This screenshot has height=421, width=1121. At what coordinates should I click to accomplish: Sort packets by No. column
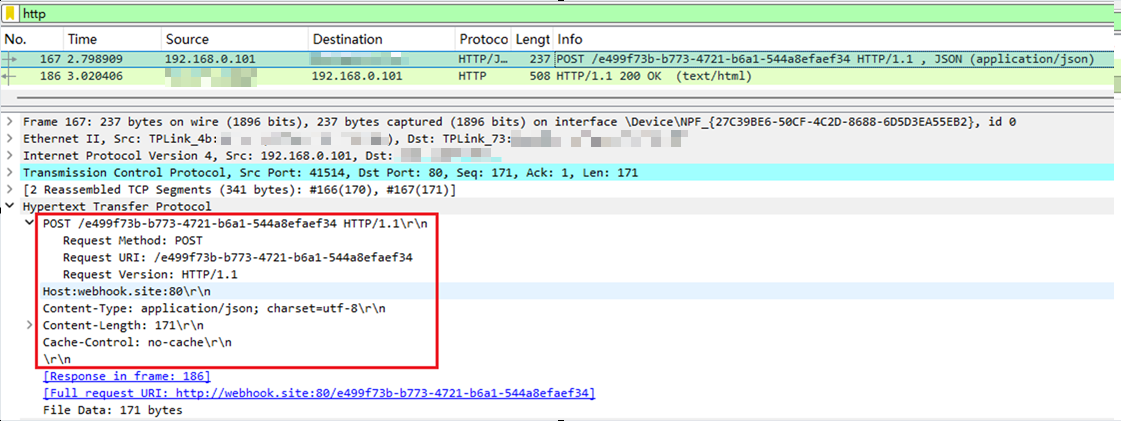tap(33, 39)
